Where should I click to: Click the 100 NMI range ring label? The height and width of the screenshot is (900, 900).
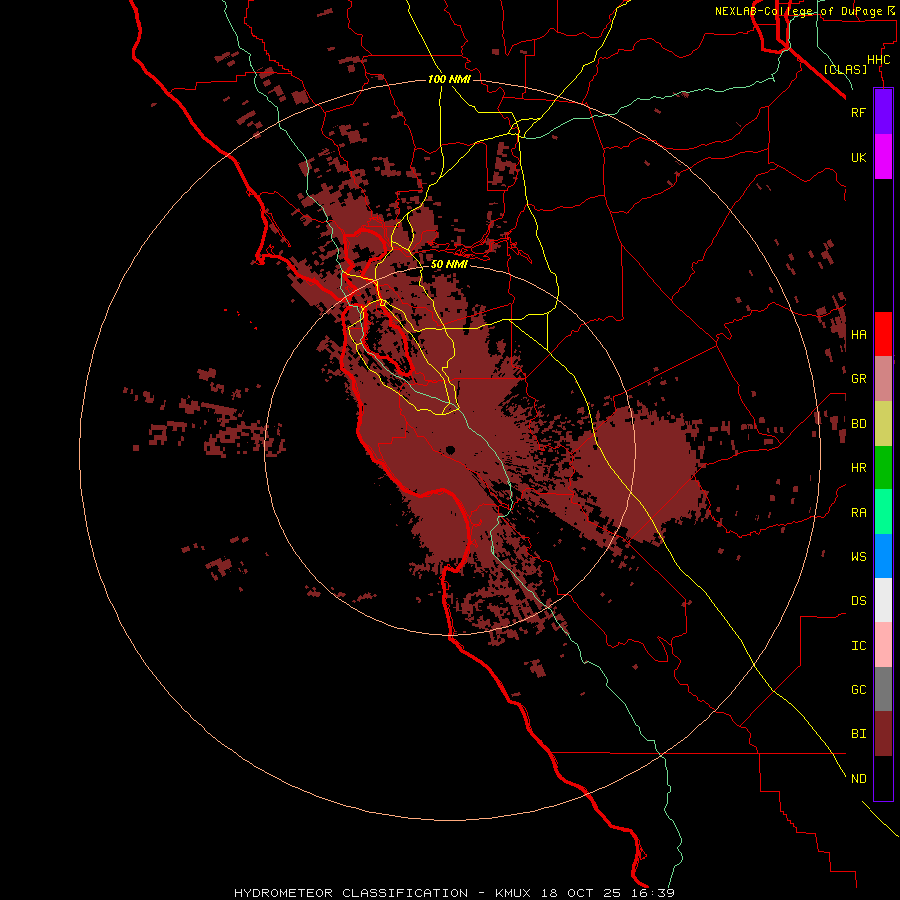449,79
